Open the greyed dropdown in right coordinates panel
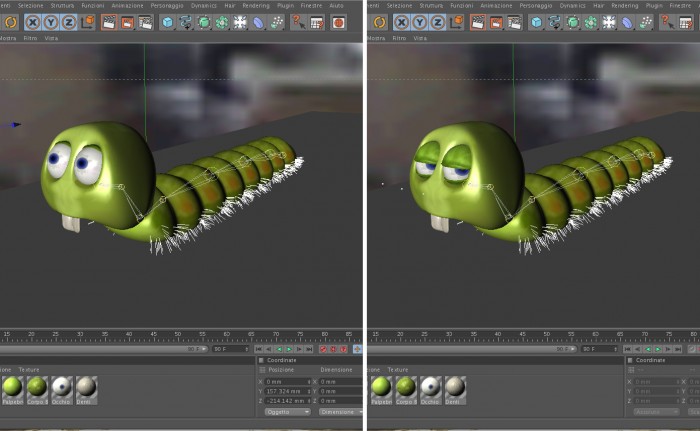This screenshot has width=700, height=431. (x=656, y=412)
